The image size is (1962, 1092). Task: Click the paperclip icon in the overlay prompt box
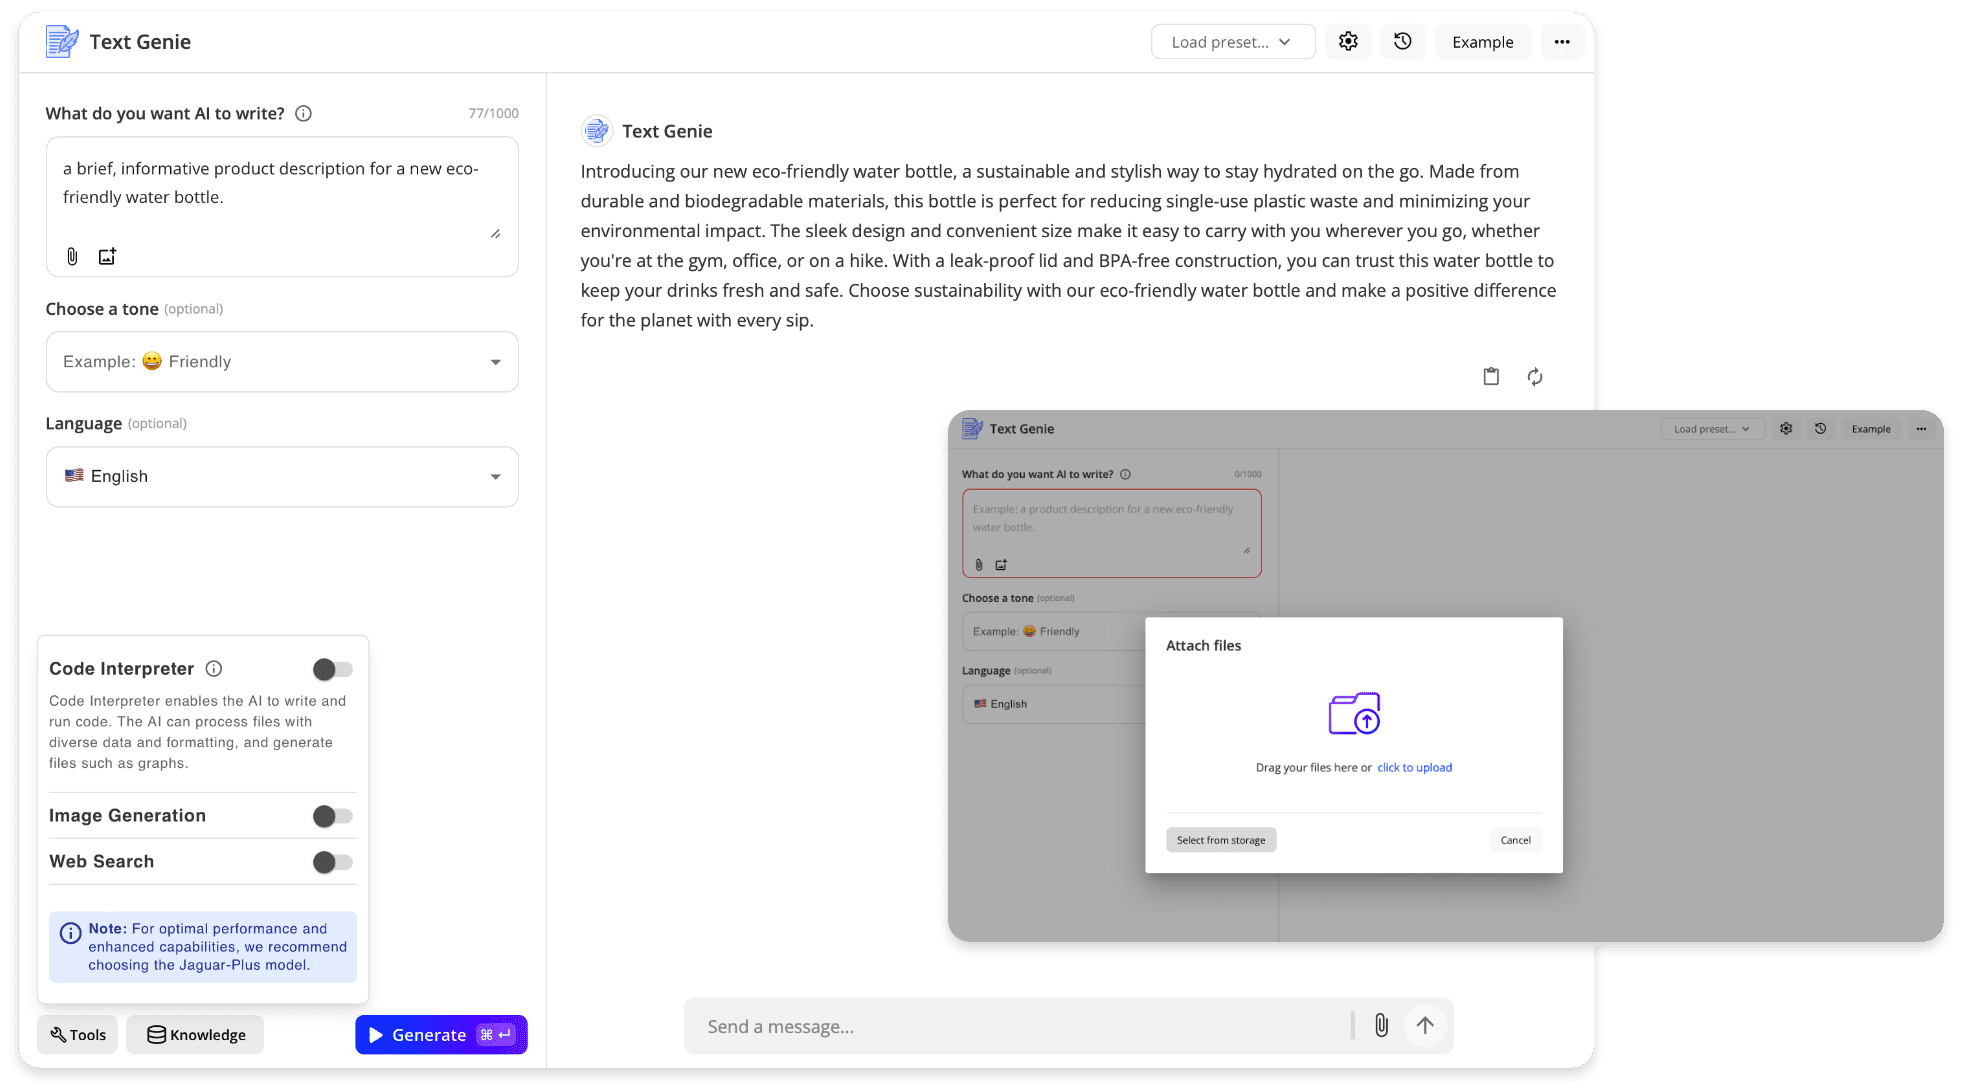coord(979,565)
